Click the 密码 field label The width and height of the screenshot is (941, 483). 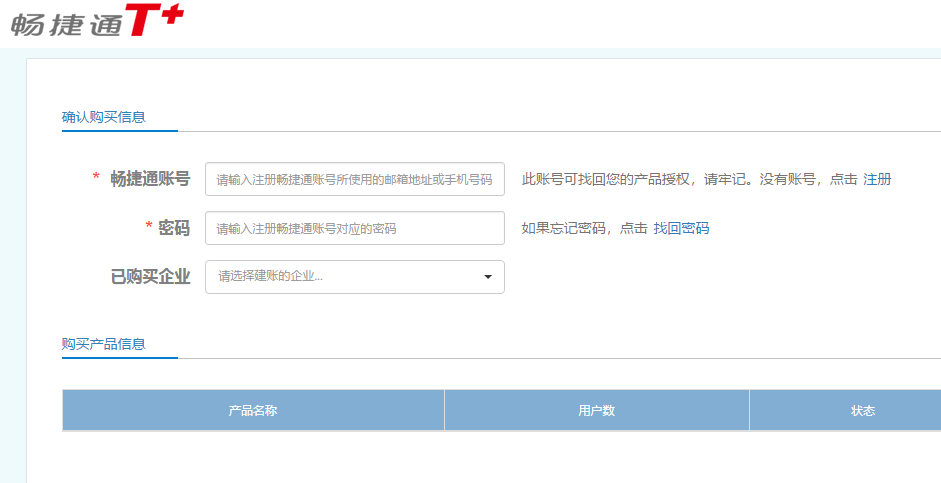174,228
